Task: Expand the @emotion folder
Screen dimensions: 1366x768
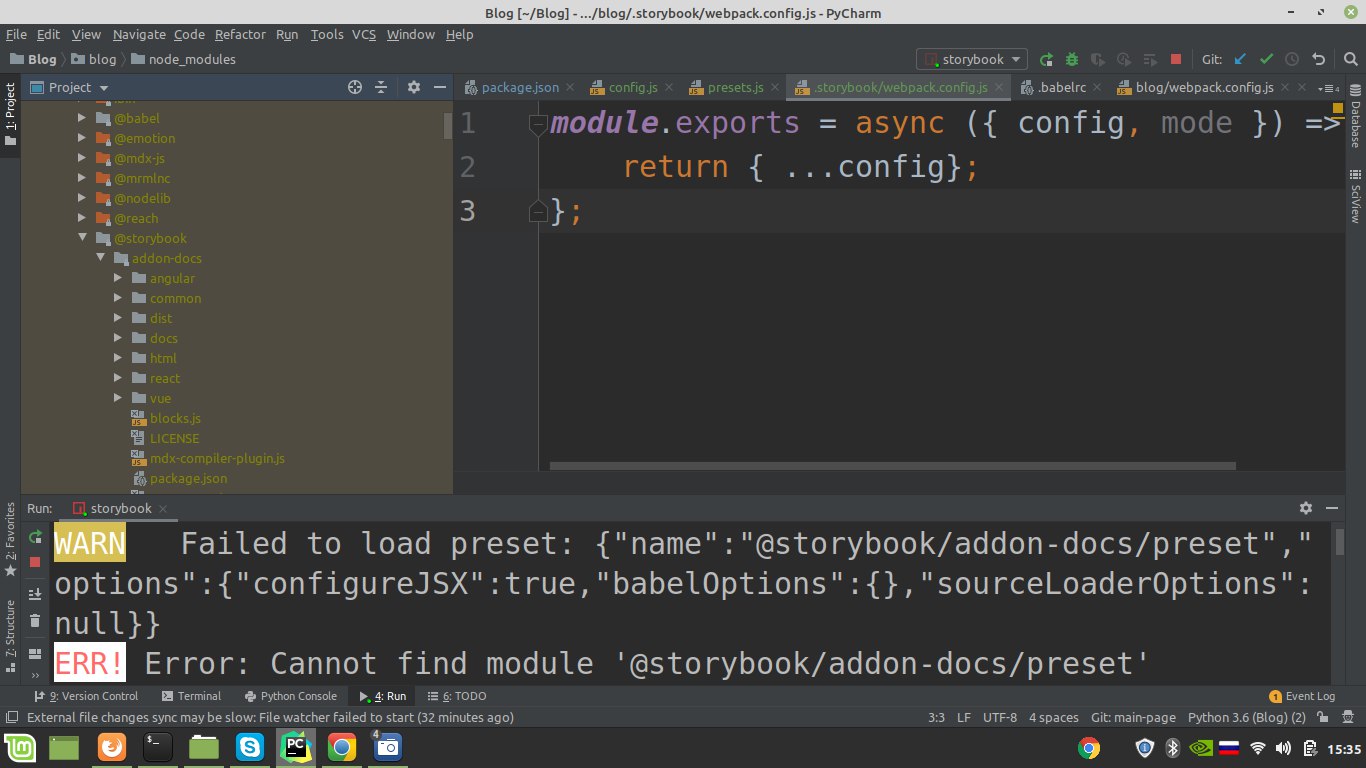Action: pyautogui.click(x=82, y=138)
